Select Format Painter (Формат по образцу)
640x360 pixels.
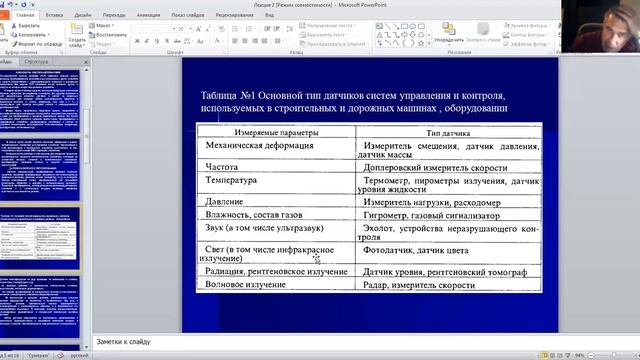point(37,44)
